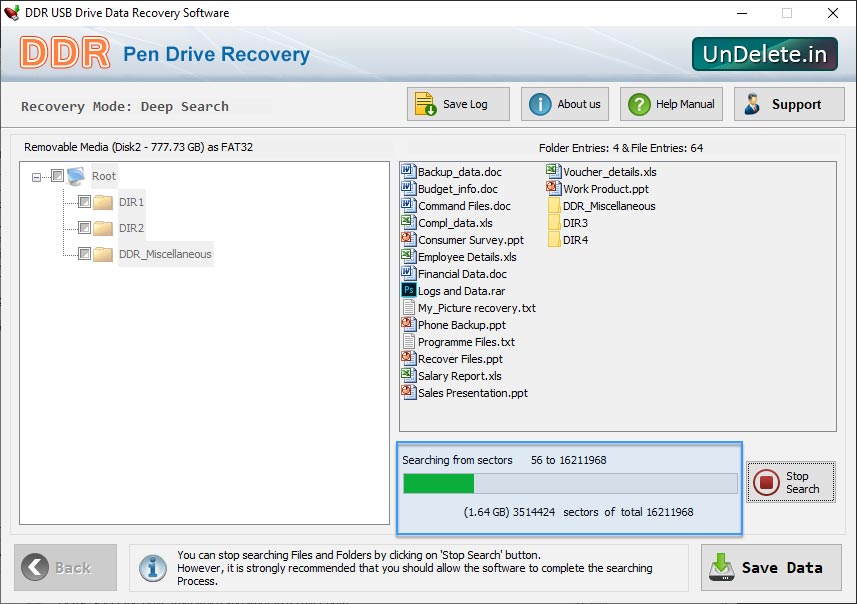Click the About us info icon
Screen dimensions: 857x604
click(540, 104)
